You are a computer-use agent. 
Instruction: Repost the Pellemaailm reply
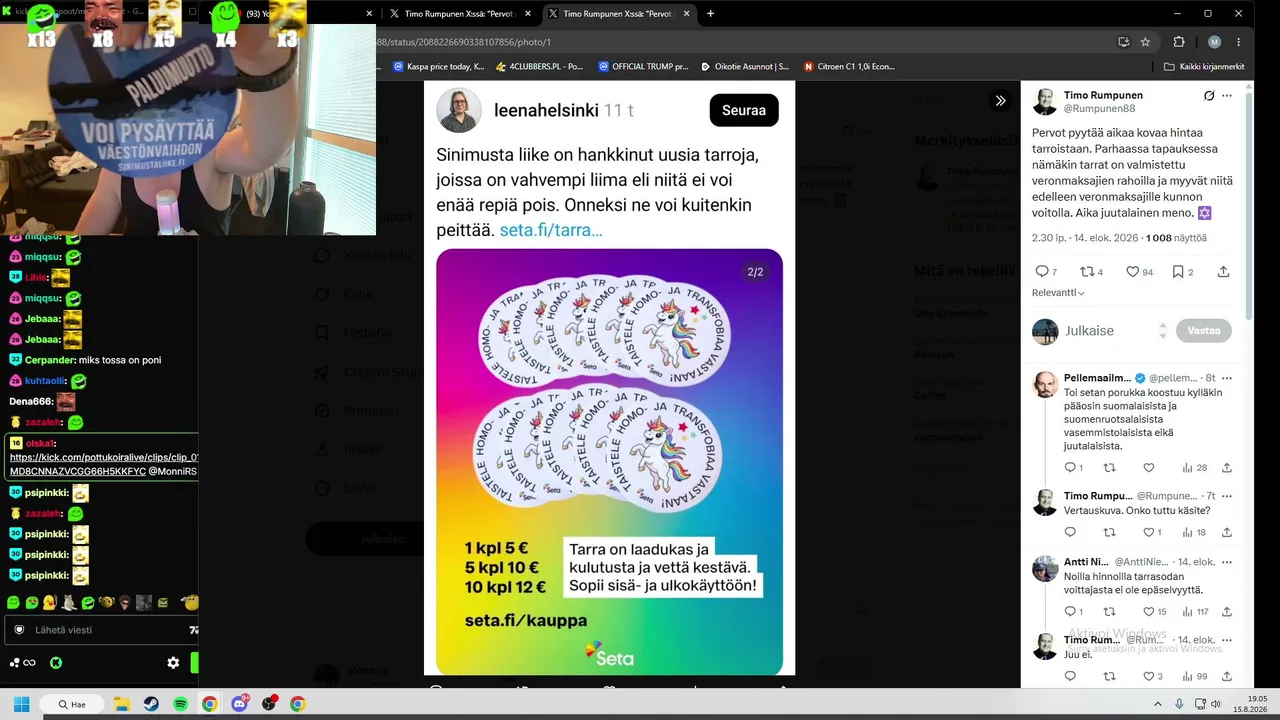click(x=1109, y=468)
